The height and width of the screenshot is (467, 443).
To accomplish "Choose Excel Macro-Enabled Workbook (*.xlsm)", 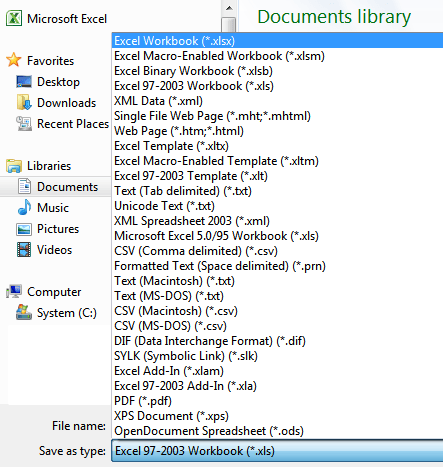I will click(x=277, y=56).
